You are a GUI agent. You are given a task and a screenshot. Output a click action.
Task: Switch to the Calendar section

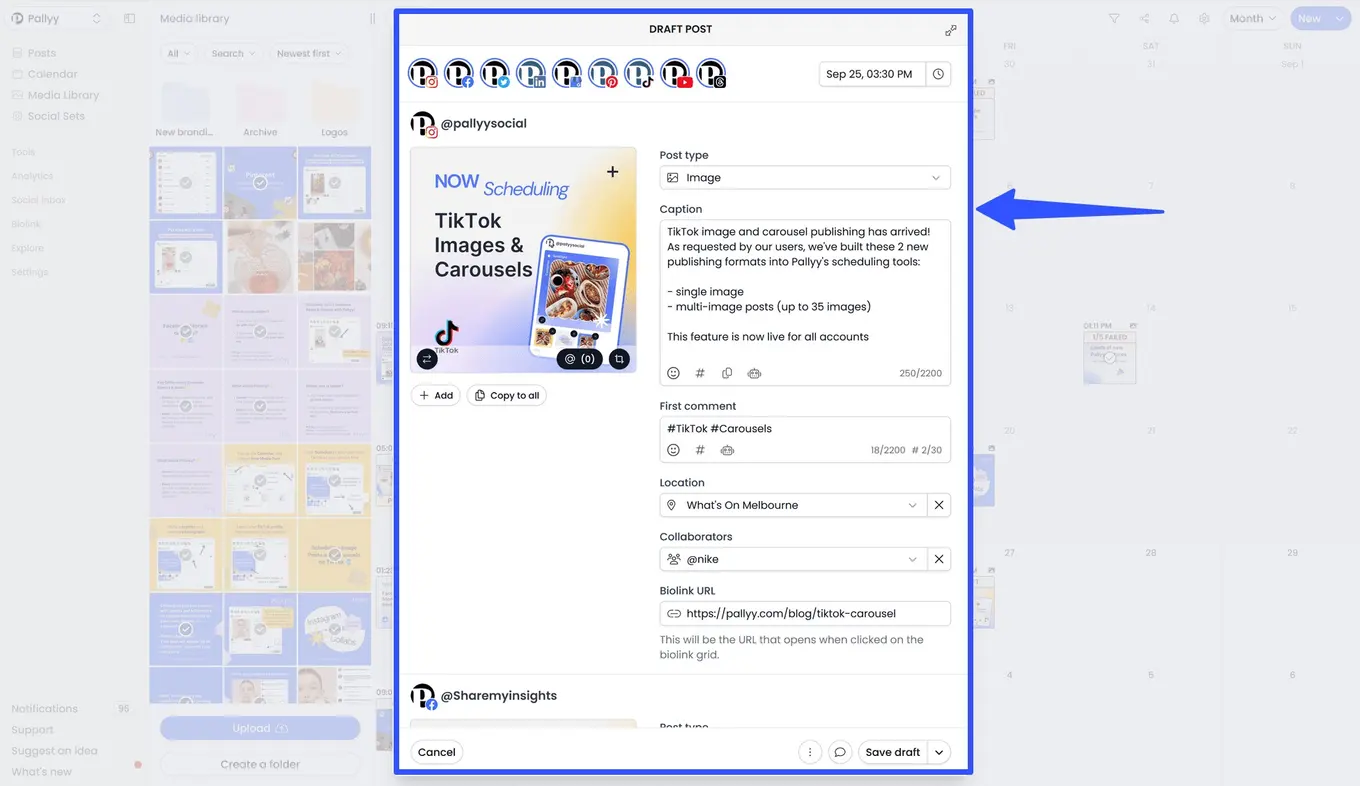(x=46, y=73)
